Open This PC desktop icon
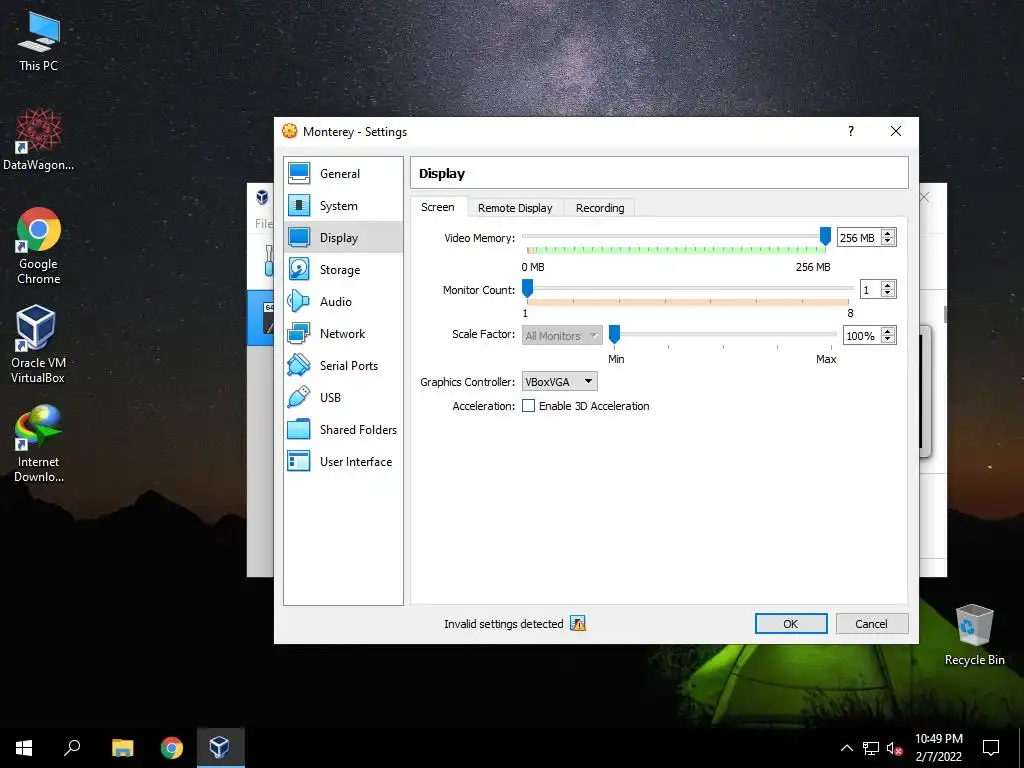Image resolution: width=1024 pixels, height=768 pixels. pyautogui.click(x=39, y=42)
